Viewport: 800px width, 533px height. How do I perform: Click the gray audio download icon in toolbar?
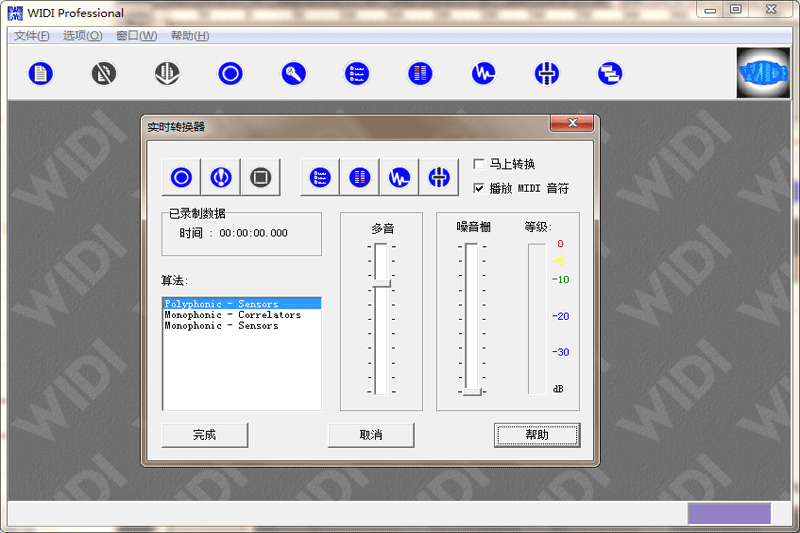167,73
